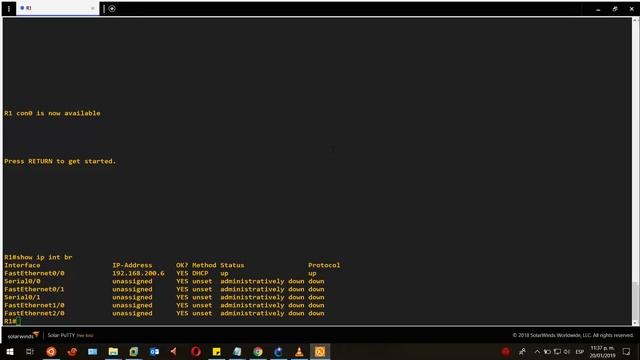Screen dimensions: 640x360
Task: Expand hidden system tray icons chevron
Action: coord(537,351)
